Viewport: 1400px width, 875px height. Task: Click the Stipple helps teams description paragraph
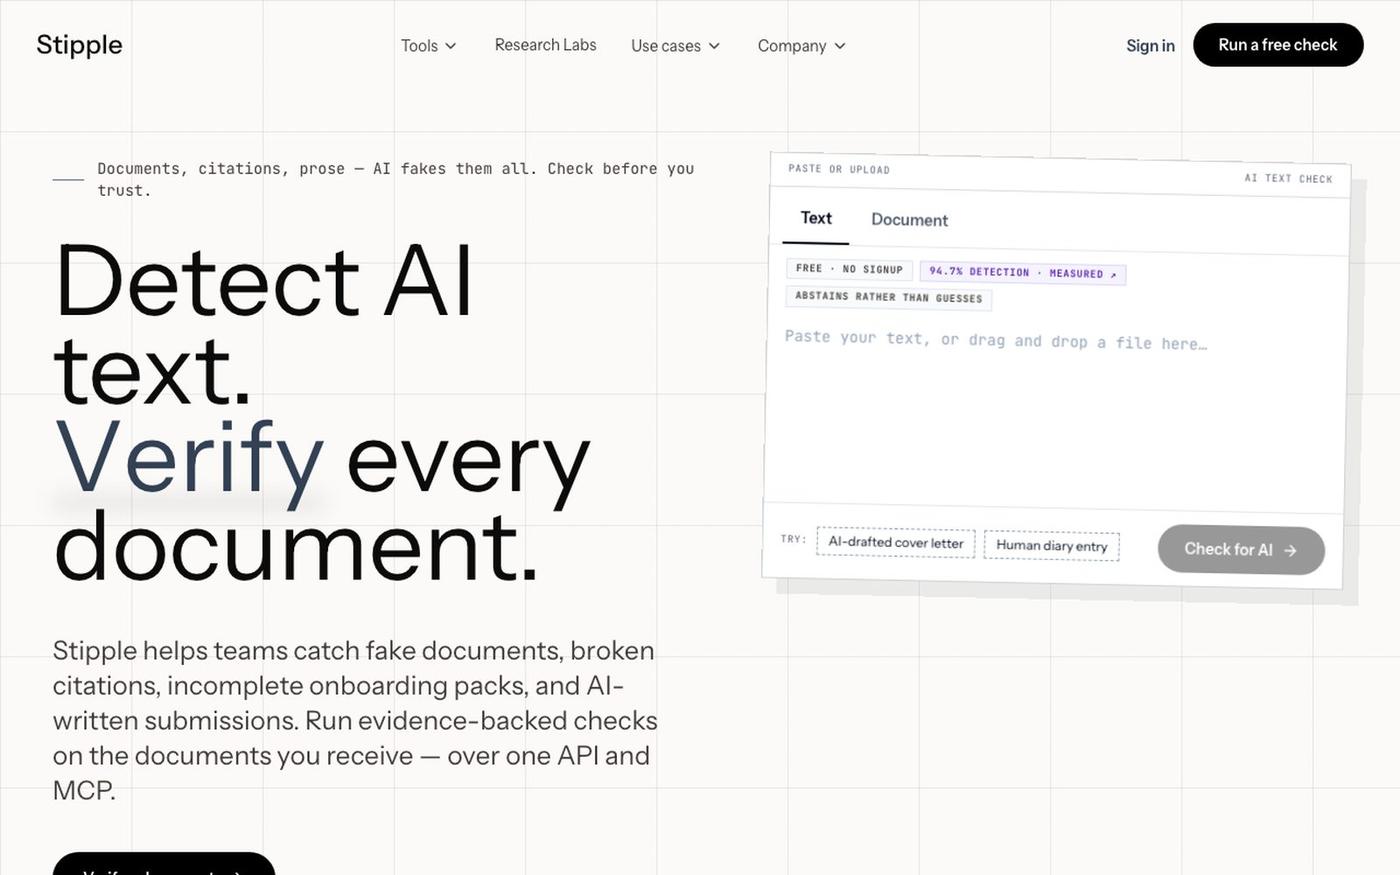pos(355,720)
